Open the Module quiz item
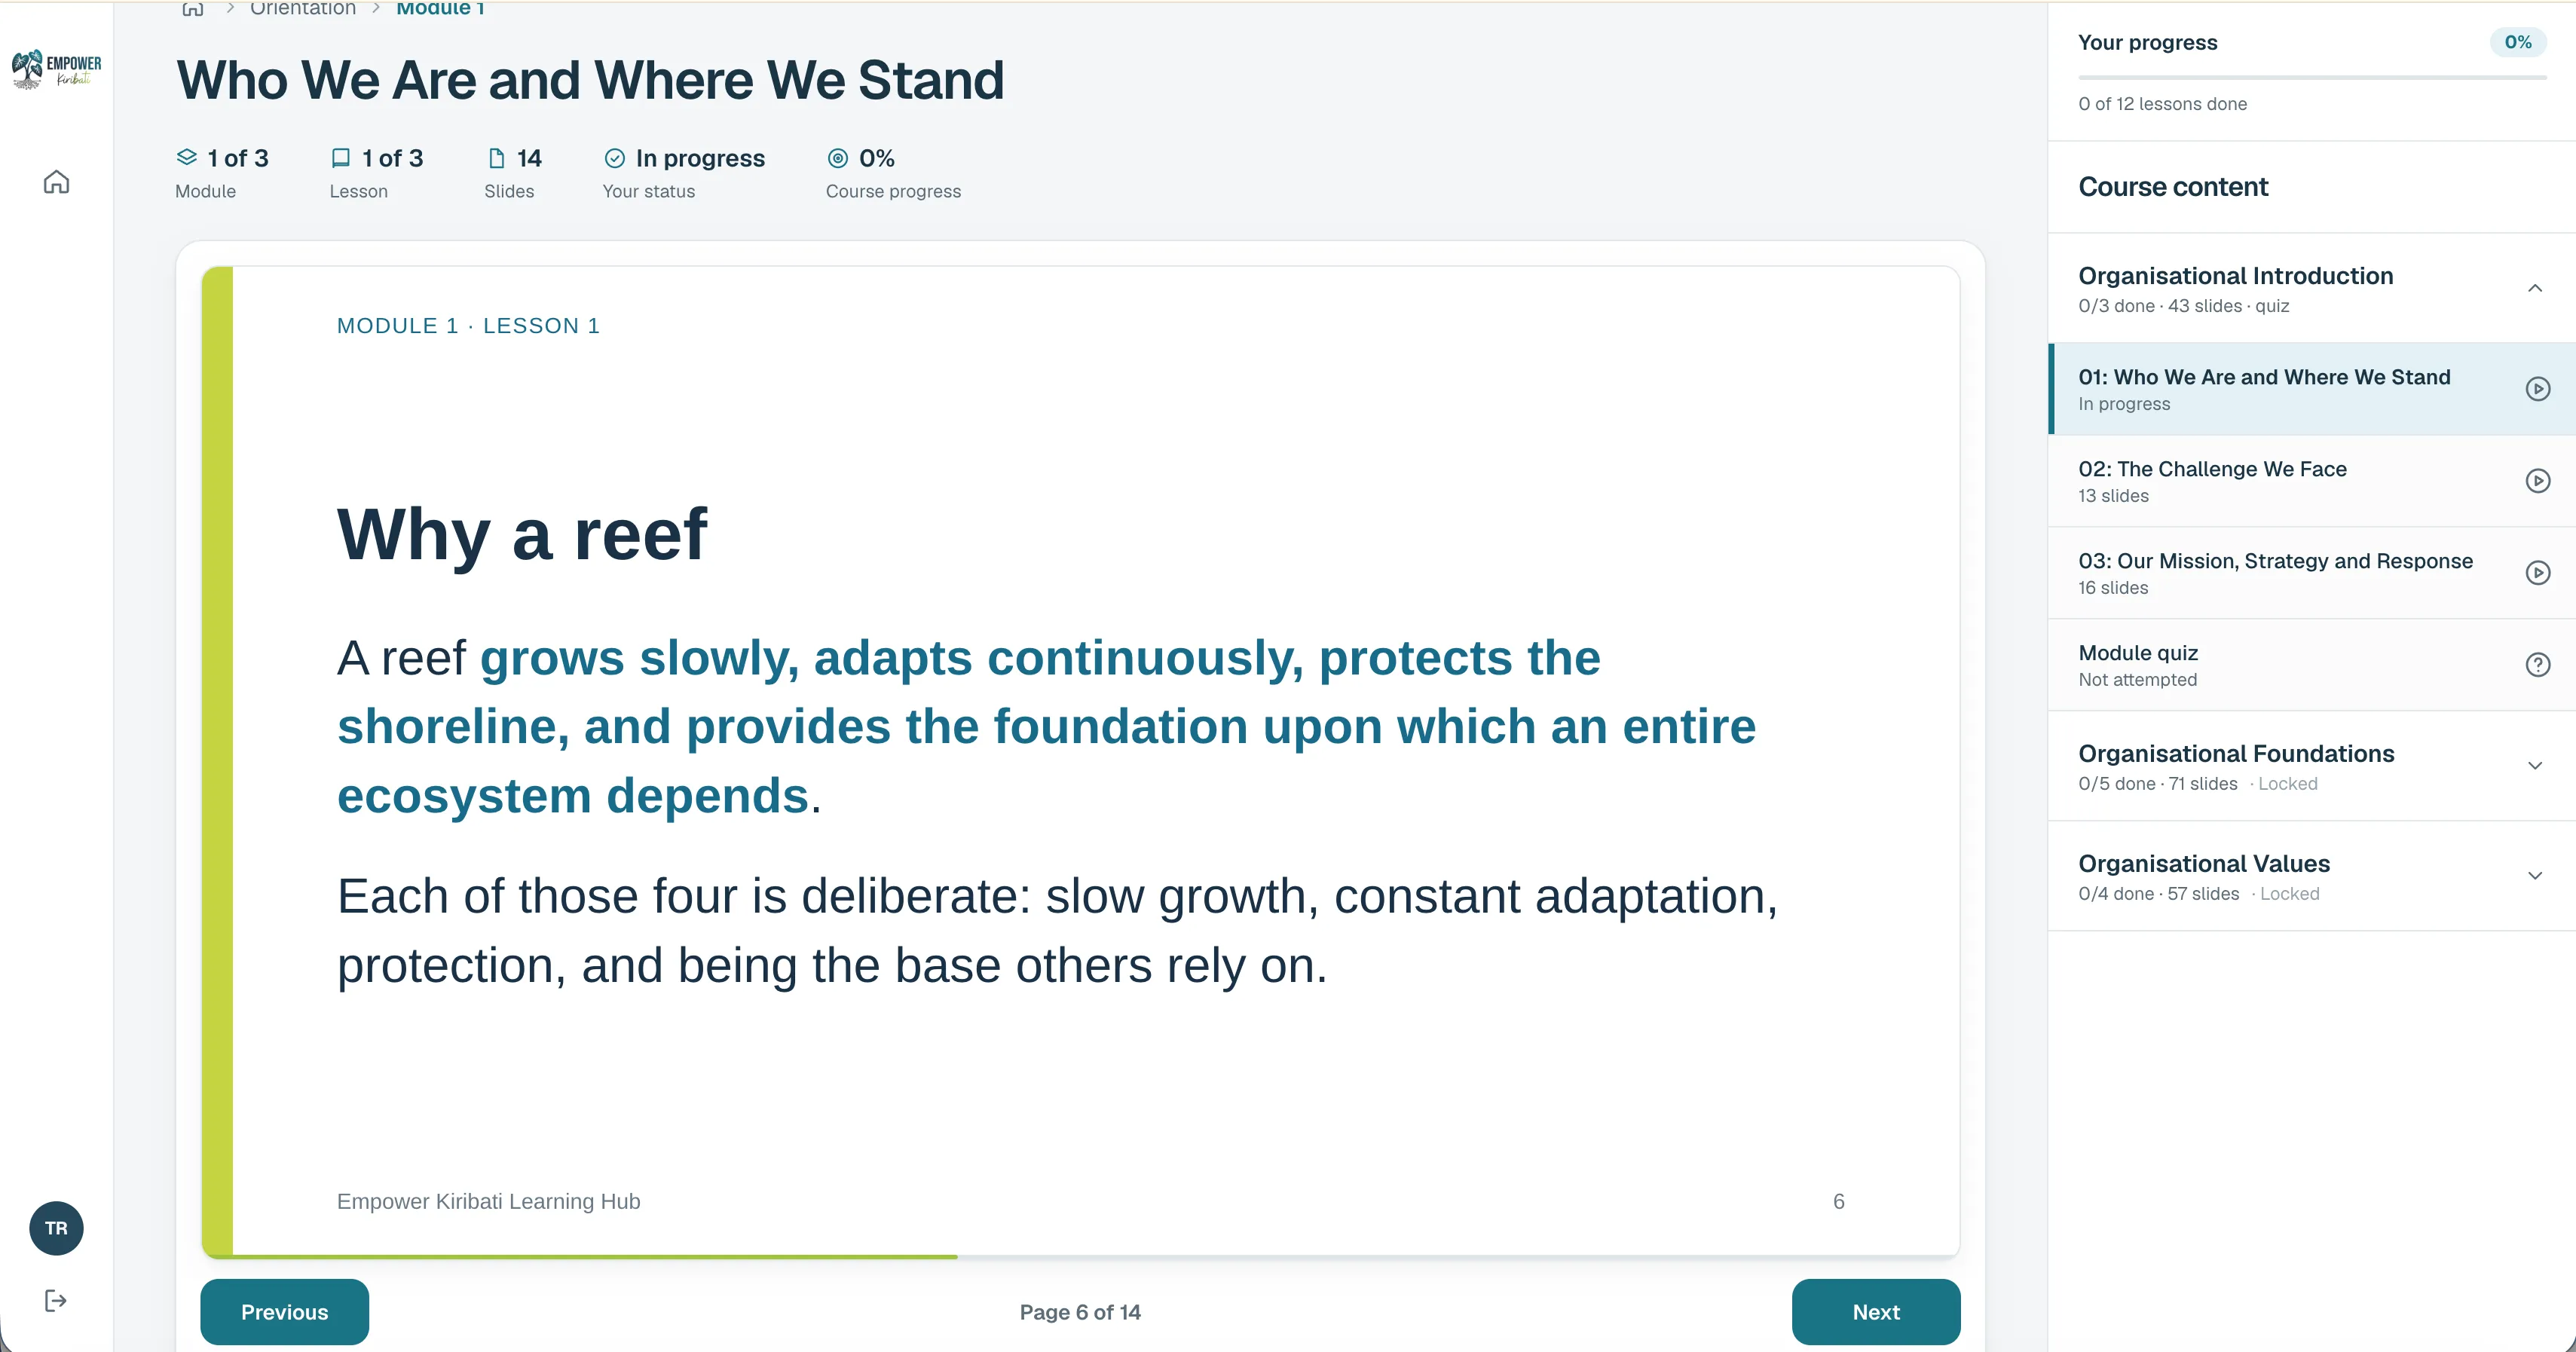Screen dimensions: 2576x1352 click(2312, 665)
